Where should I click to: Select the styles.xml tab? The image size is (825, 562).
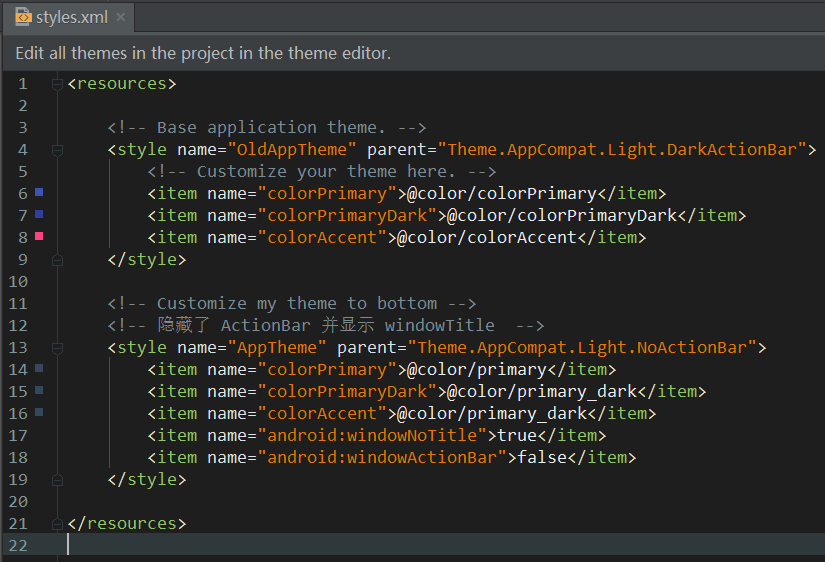(x=71, y=17)
